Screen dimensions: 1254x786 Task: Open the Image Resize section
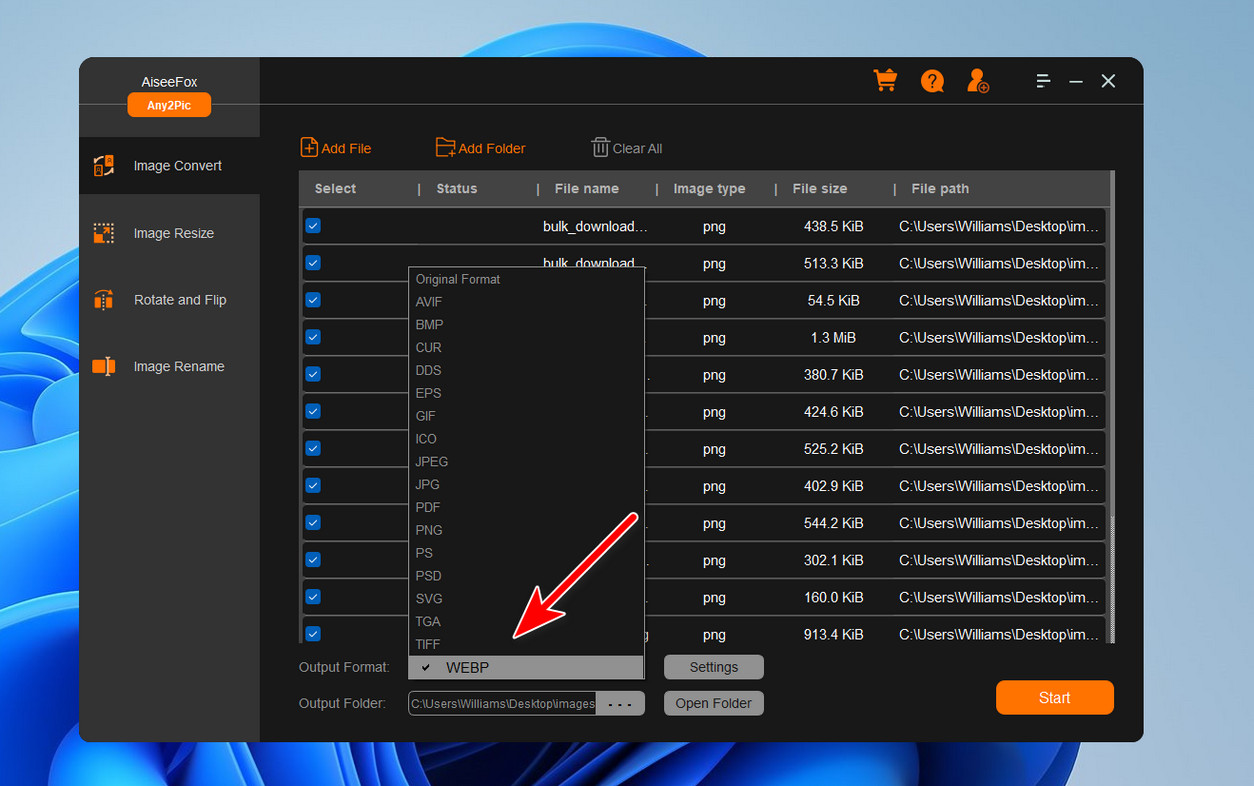[169, 233]
